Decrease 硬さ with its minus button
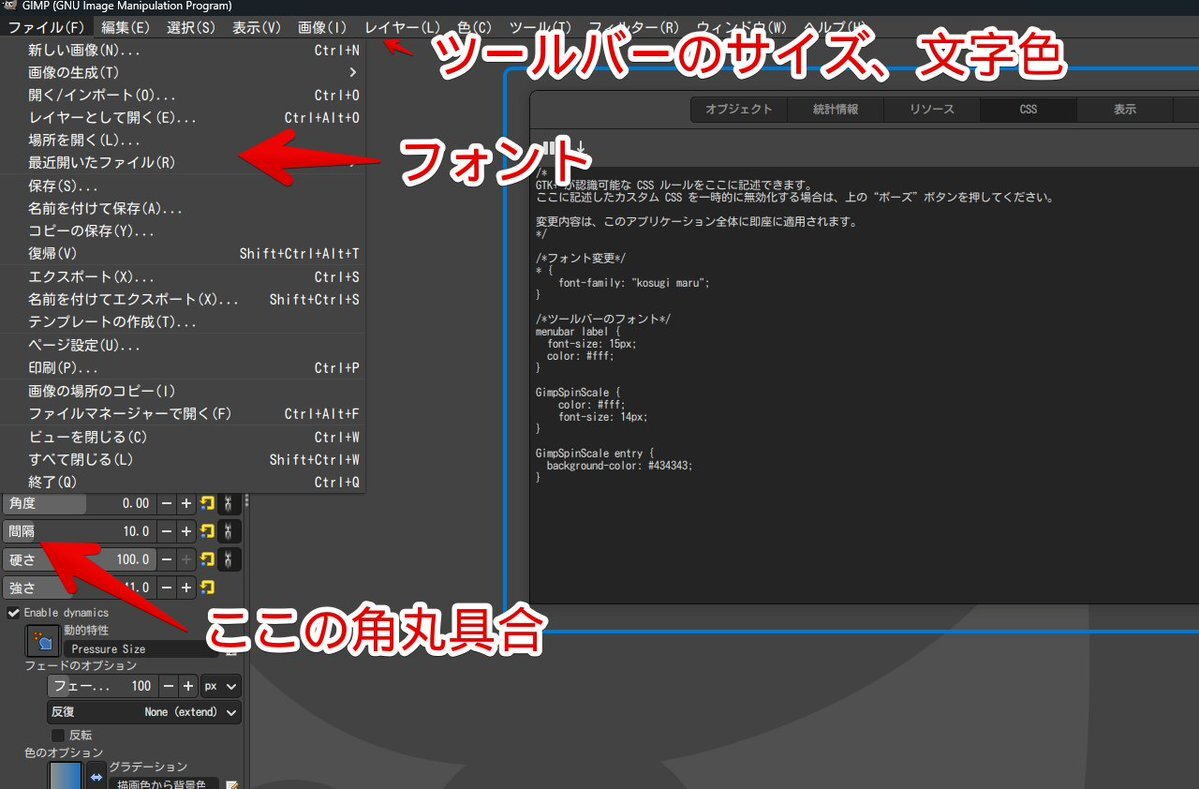The image size is (1199, 789). (167, 560)
